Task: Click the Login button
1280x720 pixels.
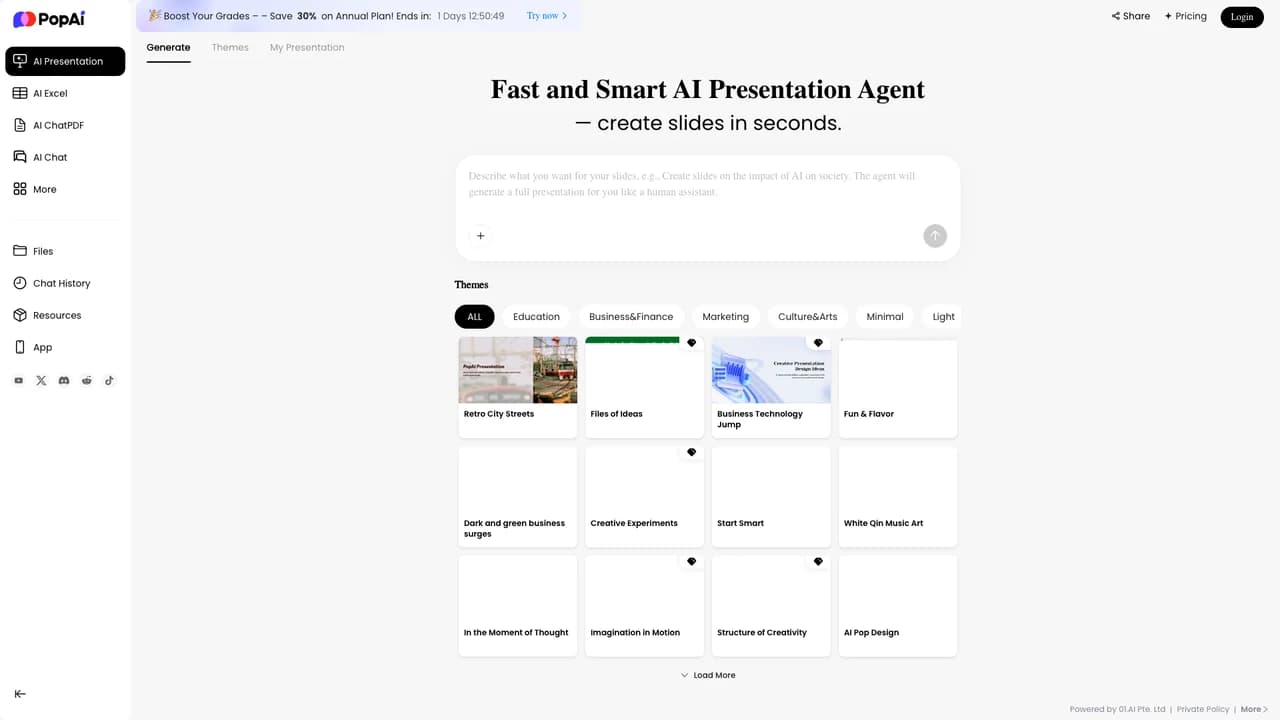Action: click(1242, 17)
